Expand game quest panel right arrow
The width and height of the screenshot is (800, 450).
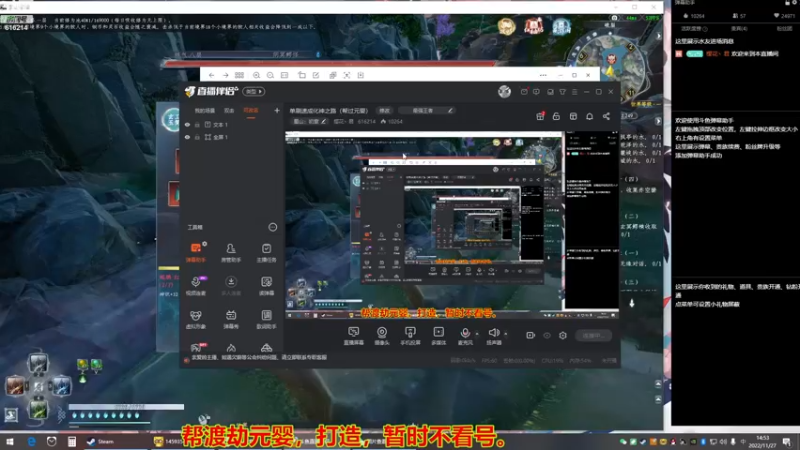click(x=658, y=121)
